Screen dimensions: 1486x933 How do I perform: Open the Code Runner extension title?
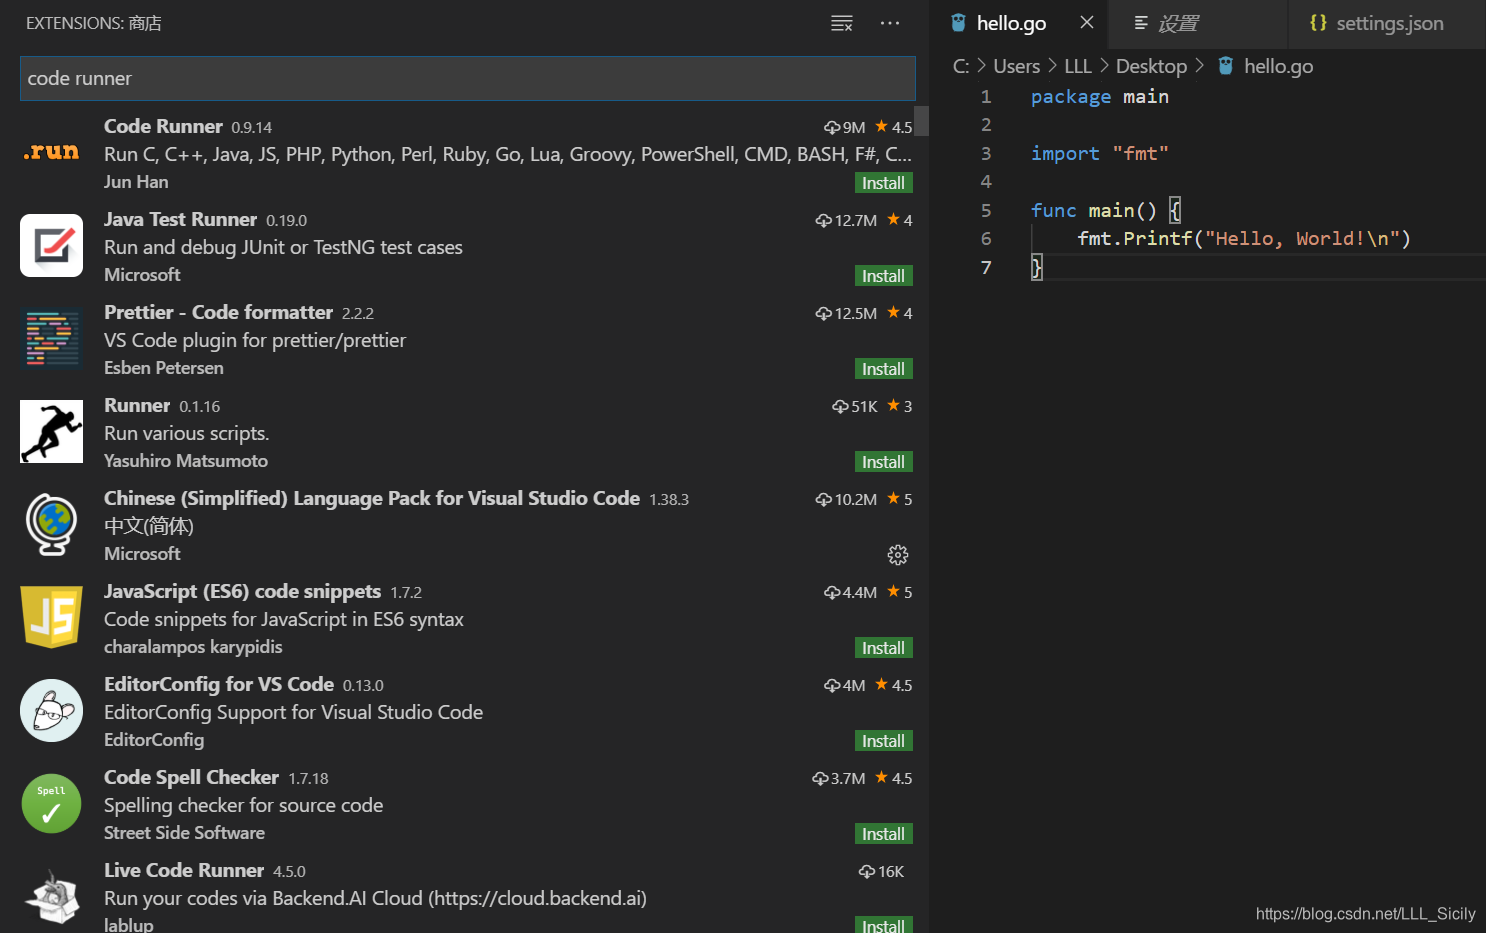[163, 126]
